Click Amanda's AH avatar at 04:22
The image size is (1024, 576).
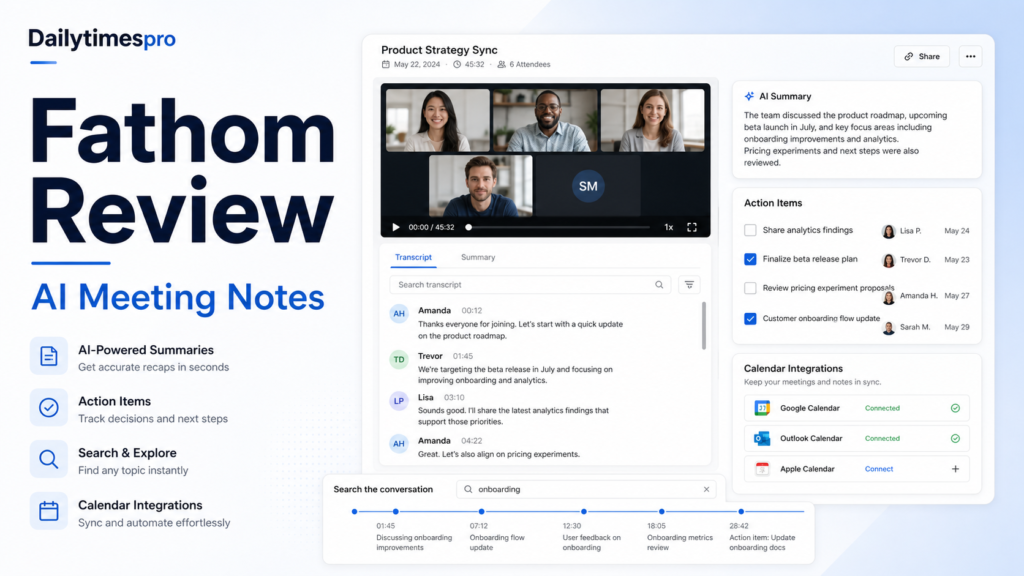[x=399, y=444]
